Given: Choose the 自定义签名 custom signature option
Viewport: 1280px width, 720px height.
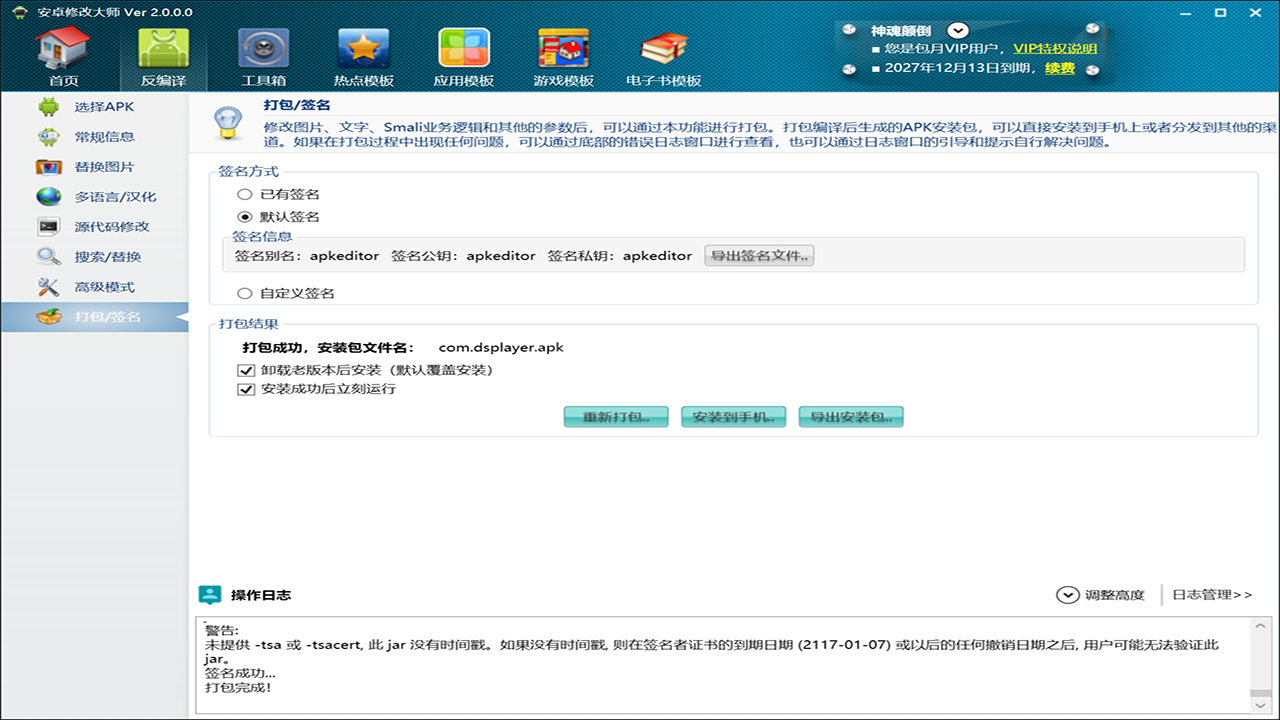Looking at the screenshot, I should click(244, 292).
